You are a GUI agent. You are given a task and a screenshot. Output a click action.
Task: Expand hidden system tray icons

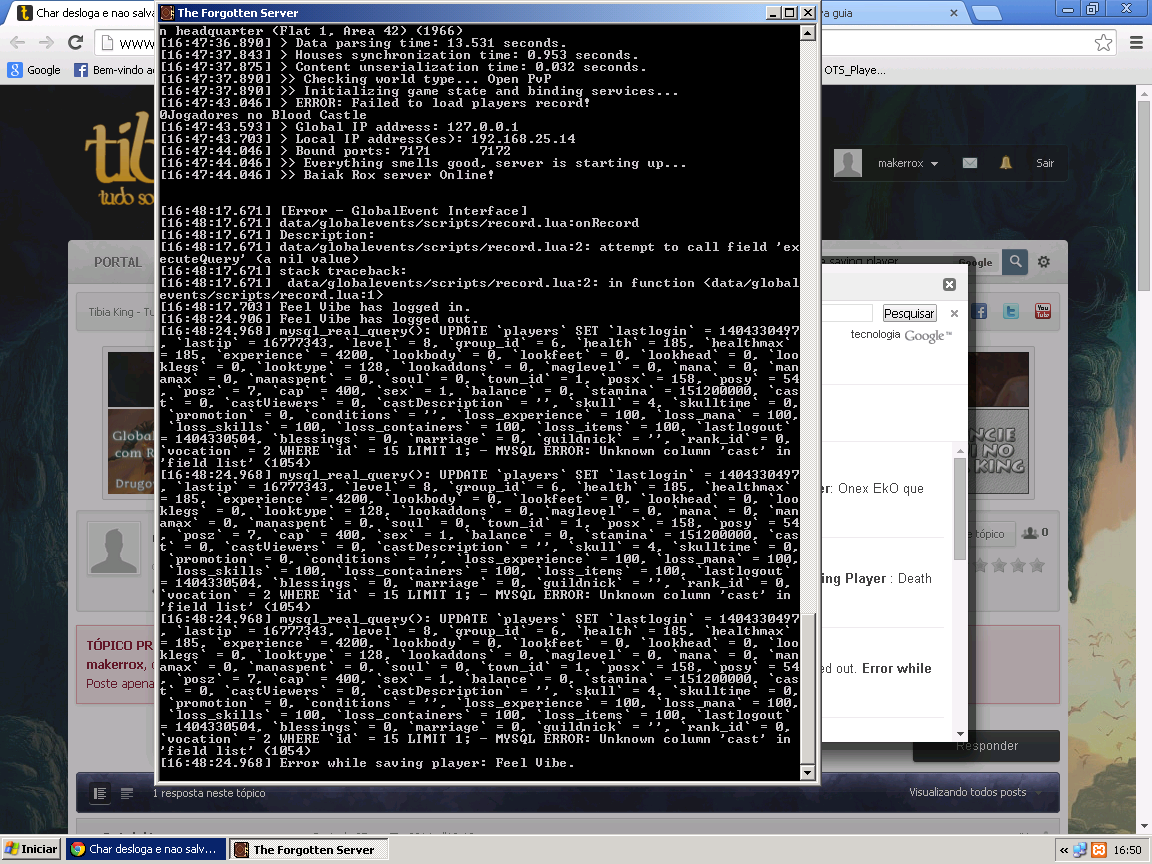point(1064,850)
